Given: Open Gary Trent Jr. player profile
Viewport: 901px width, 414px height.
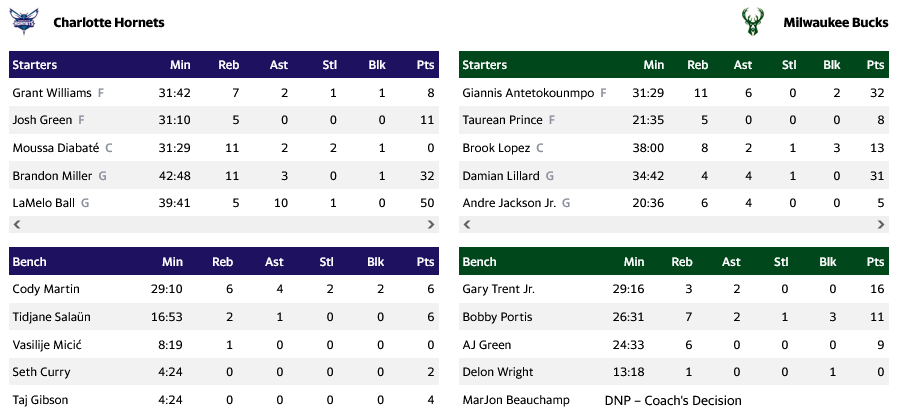Looking at the screenshot, I should 499,289.
